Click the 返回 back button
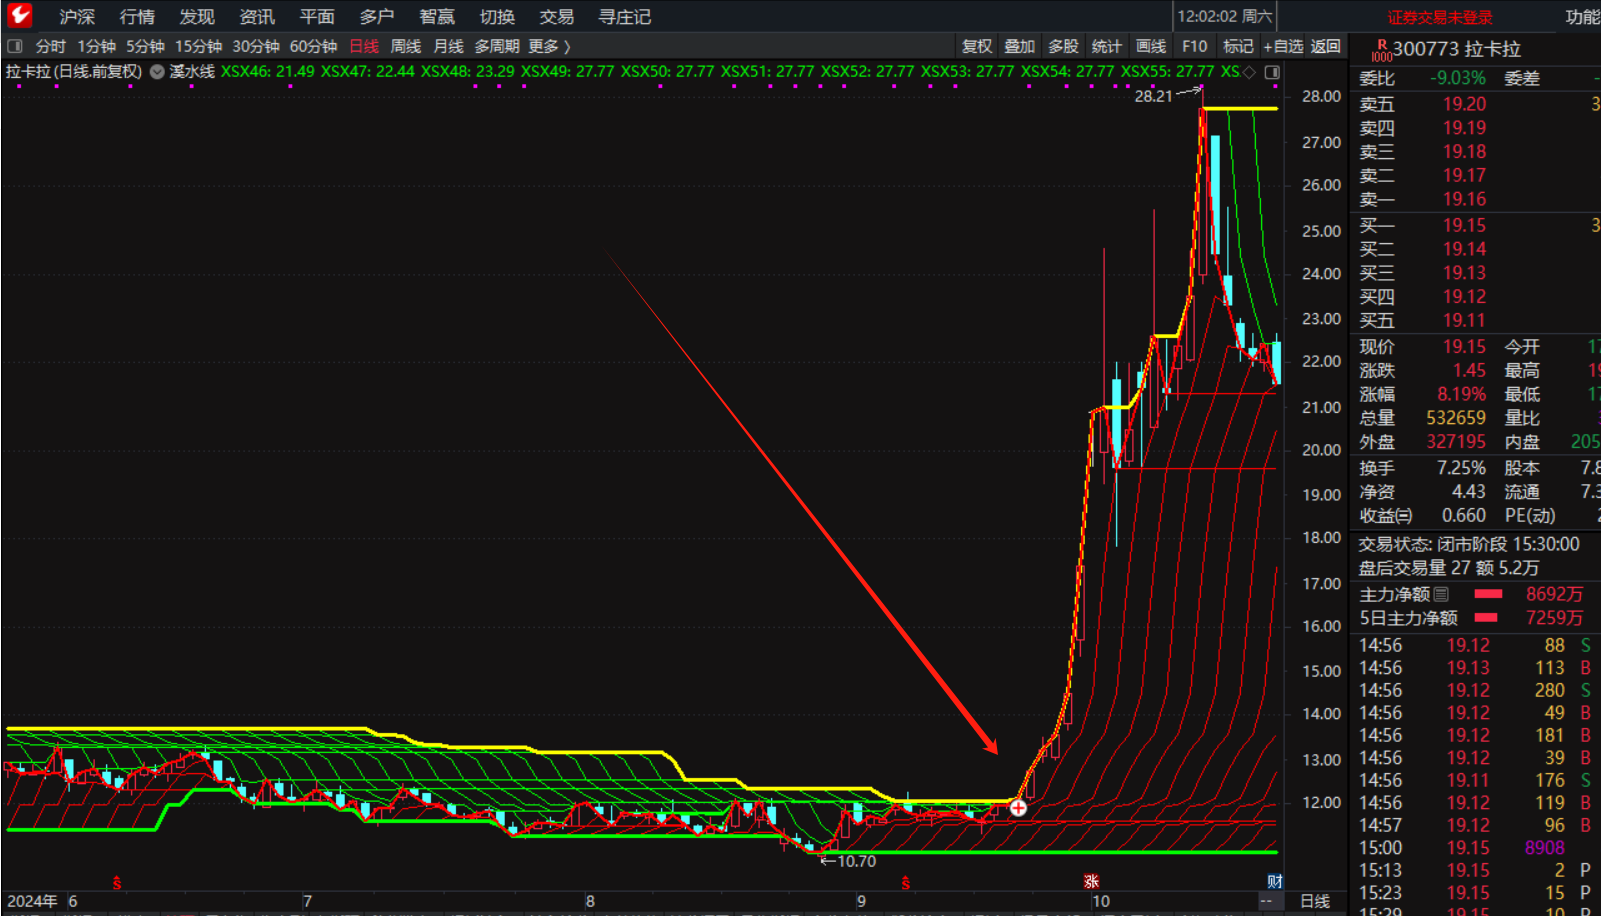 (1326, 46)
